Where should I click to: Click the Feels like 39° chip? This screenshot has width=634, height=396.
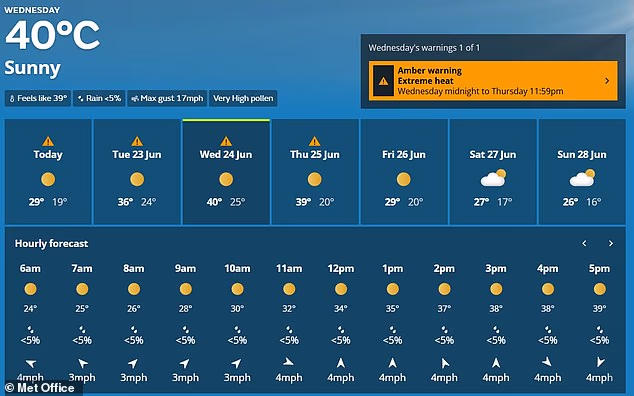tap(38, 98)
